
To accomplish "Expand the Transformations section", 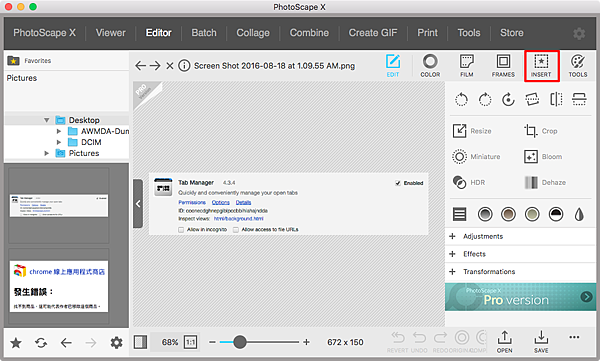I will [520, 271].
